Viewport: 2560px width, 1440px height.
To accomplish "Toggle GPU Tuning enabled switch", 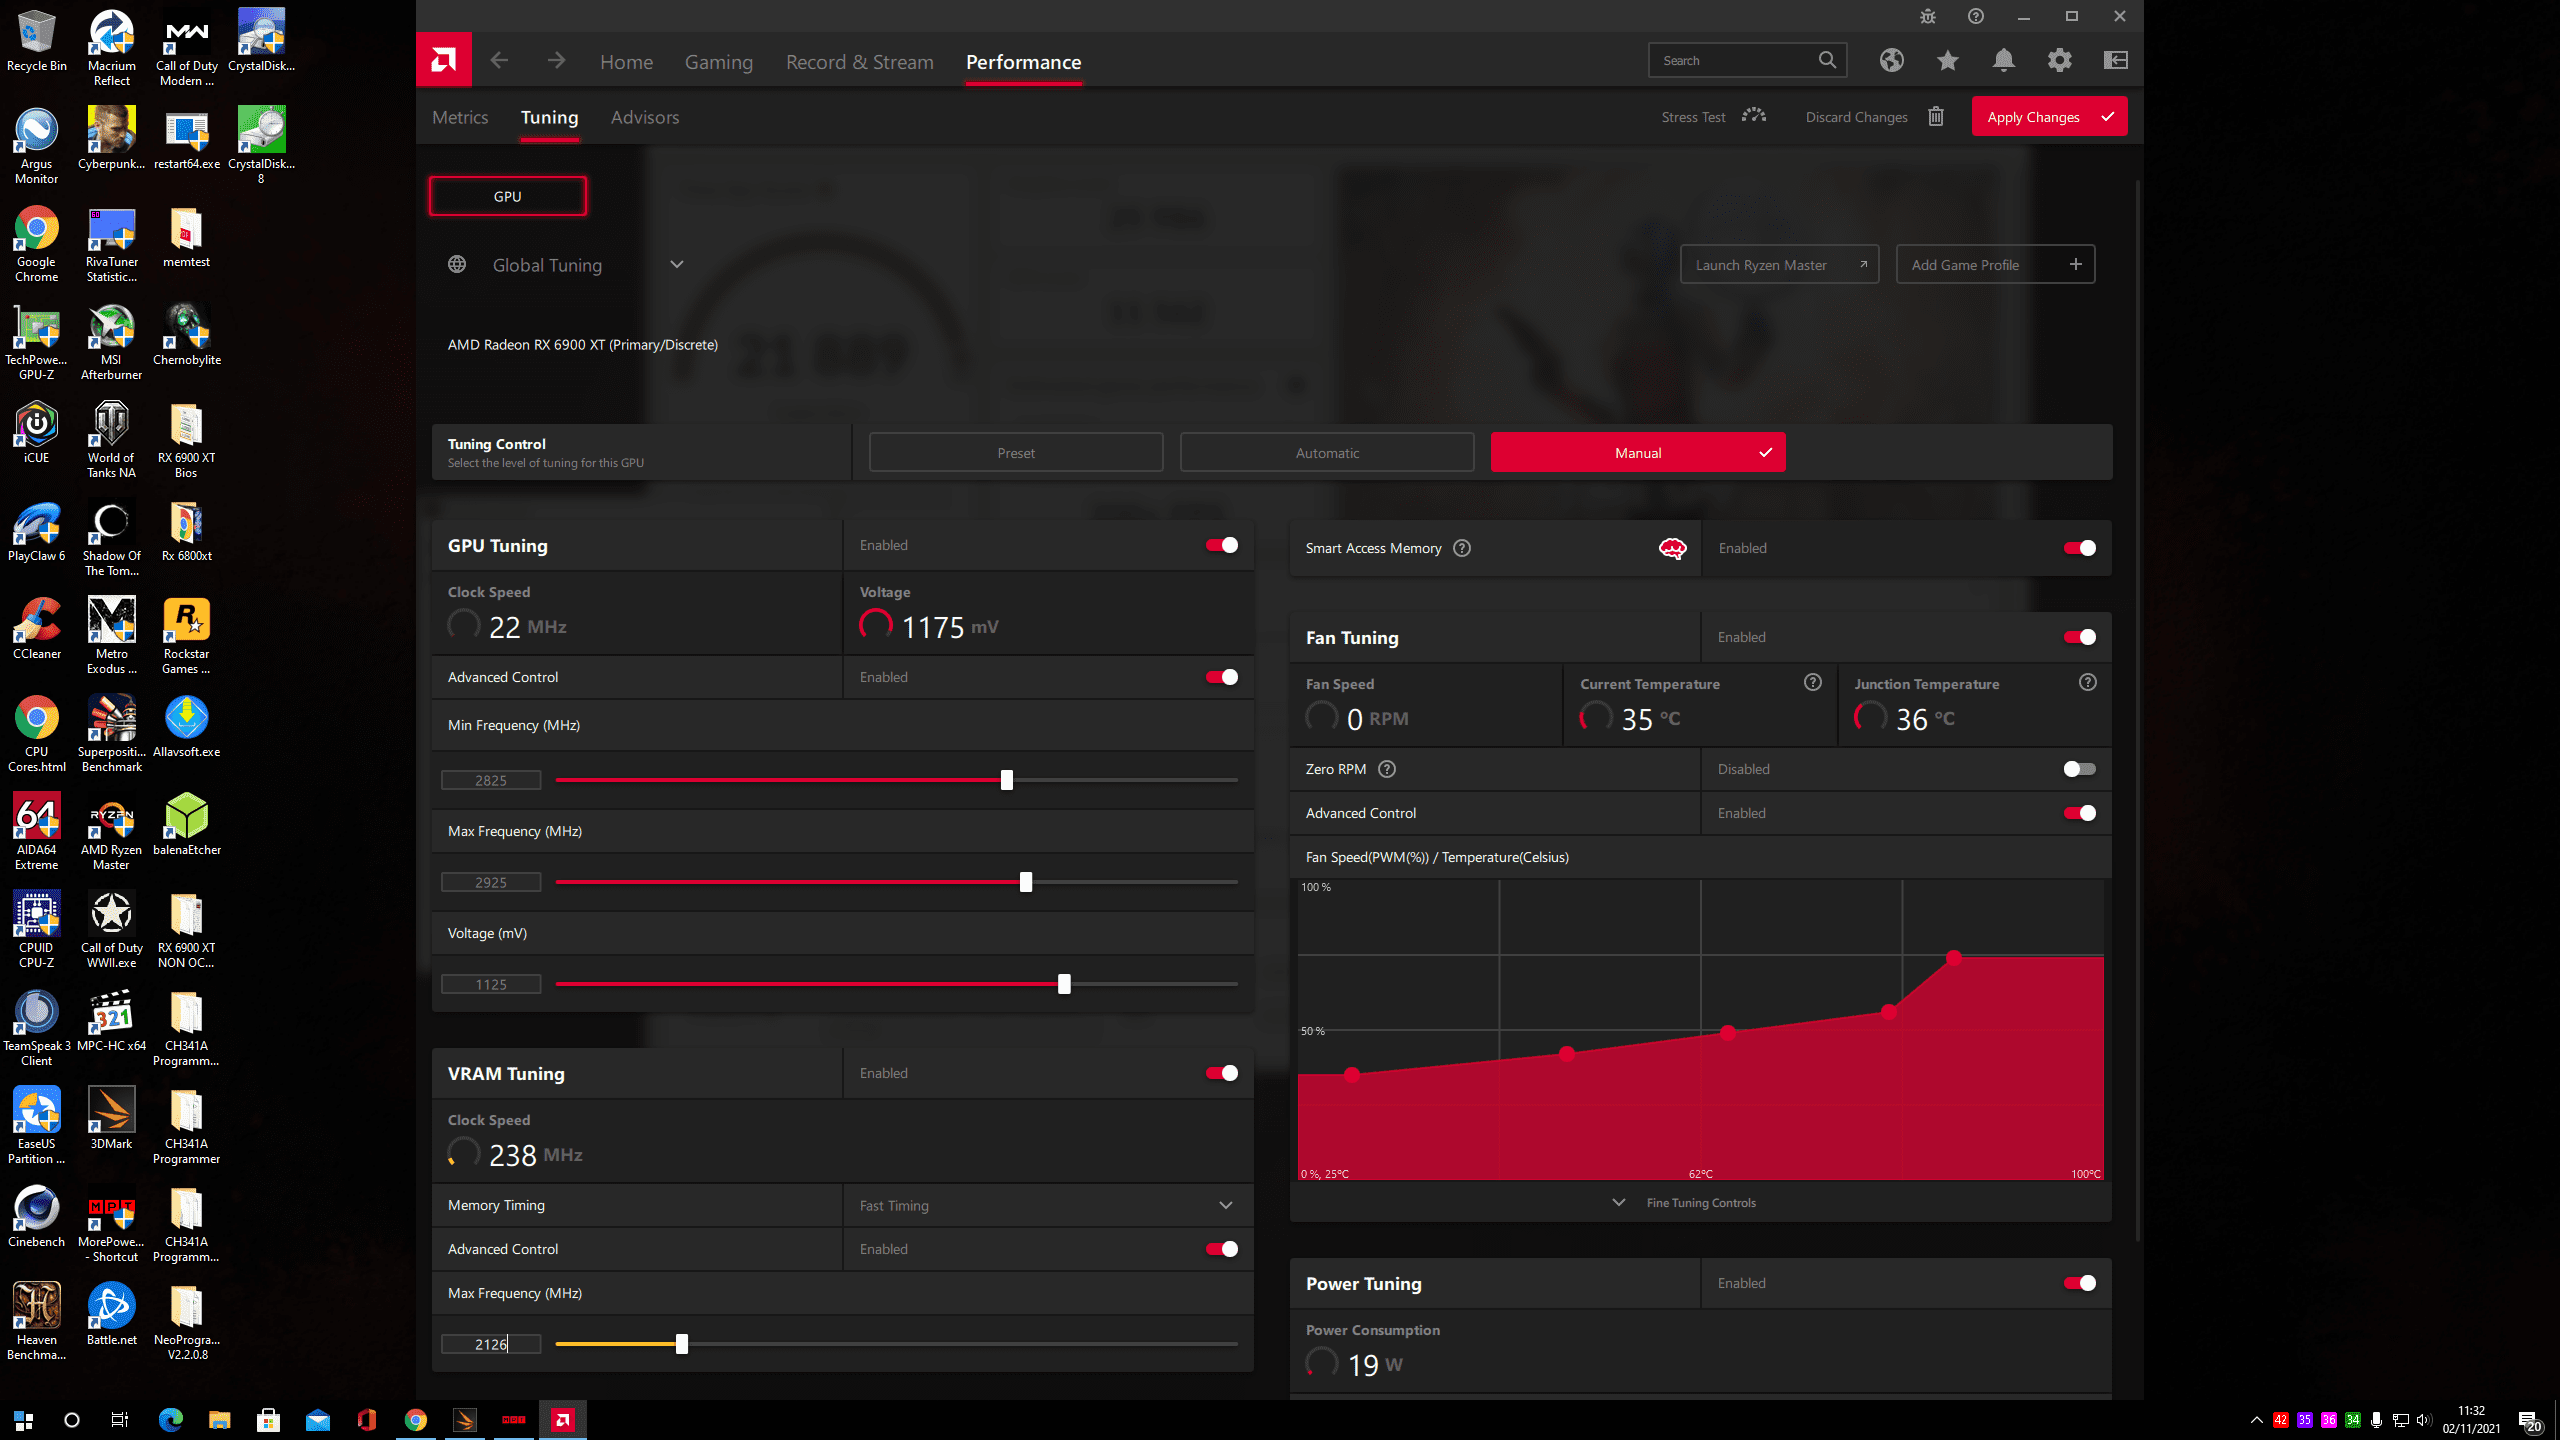I will click(1221, 545).
